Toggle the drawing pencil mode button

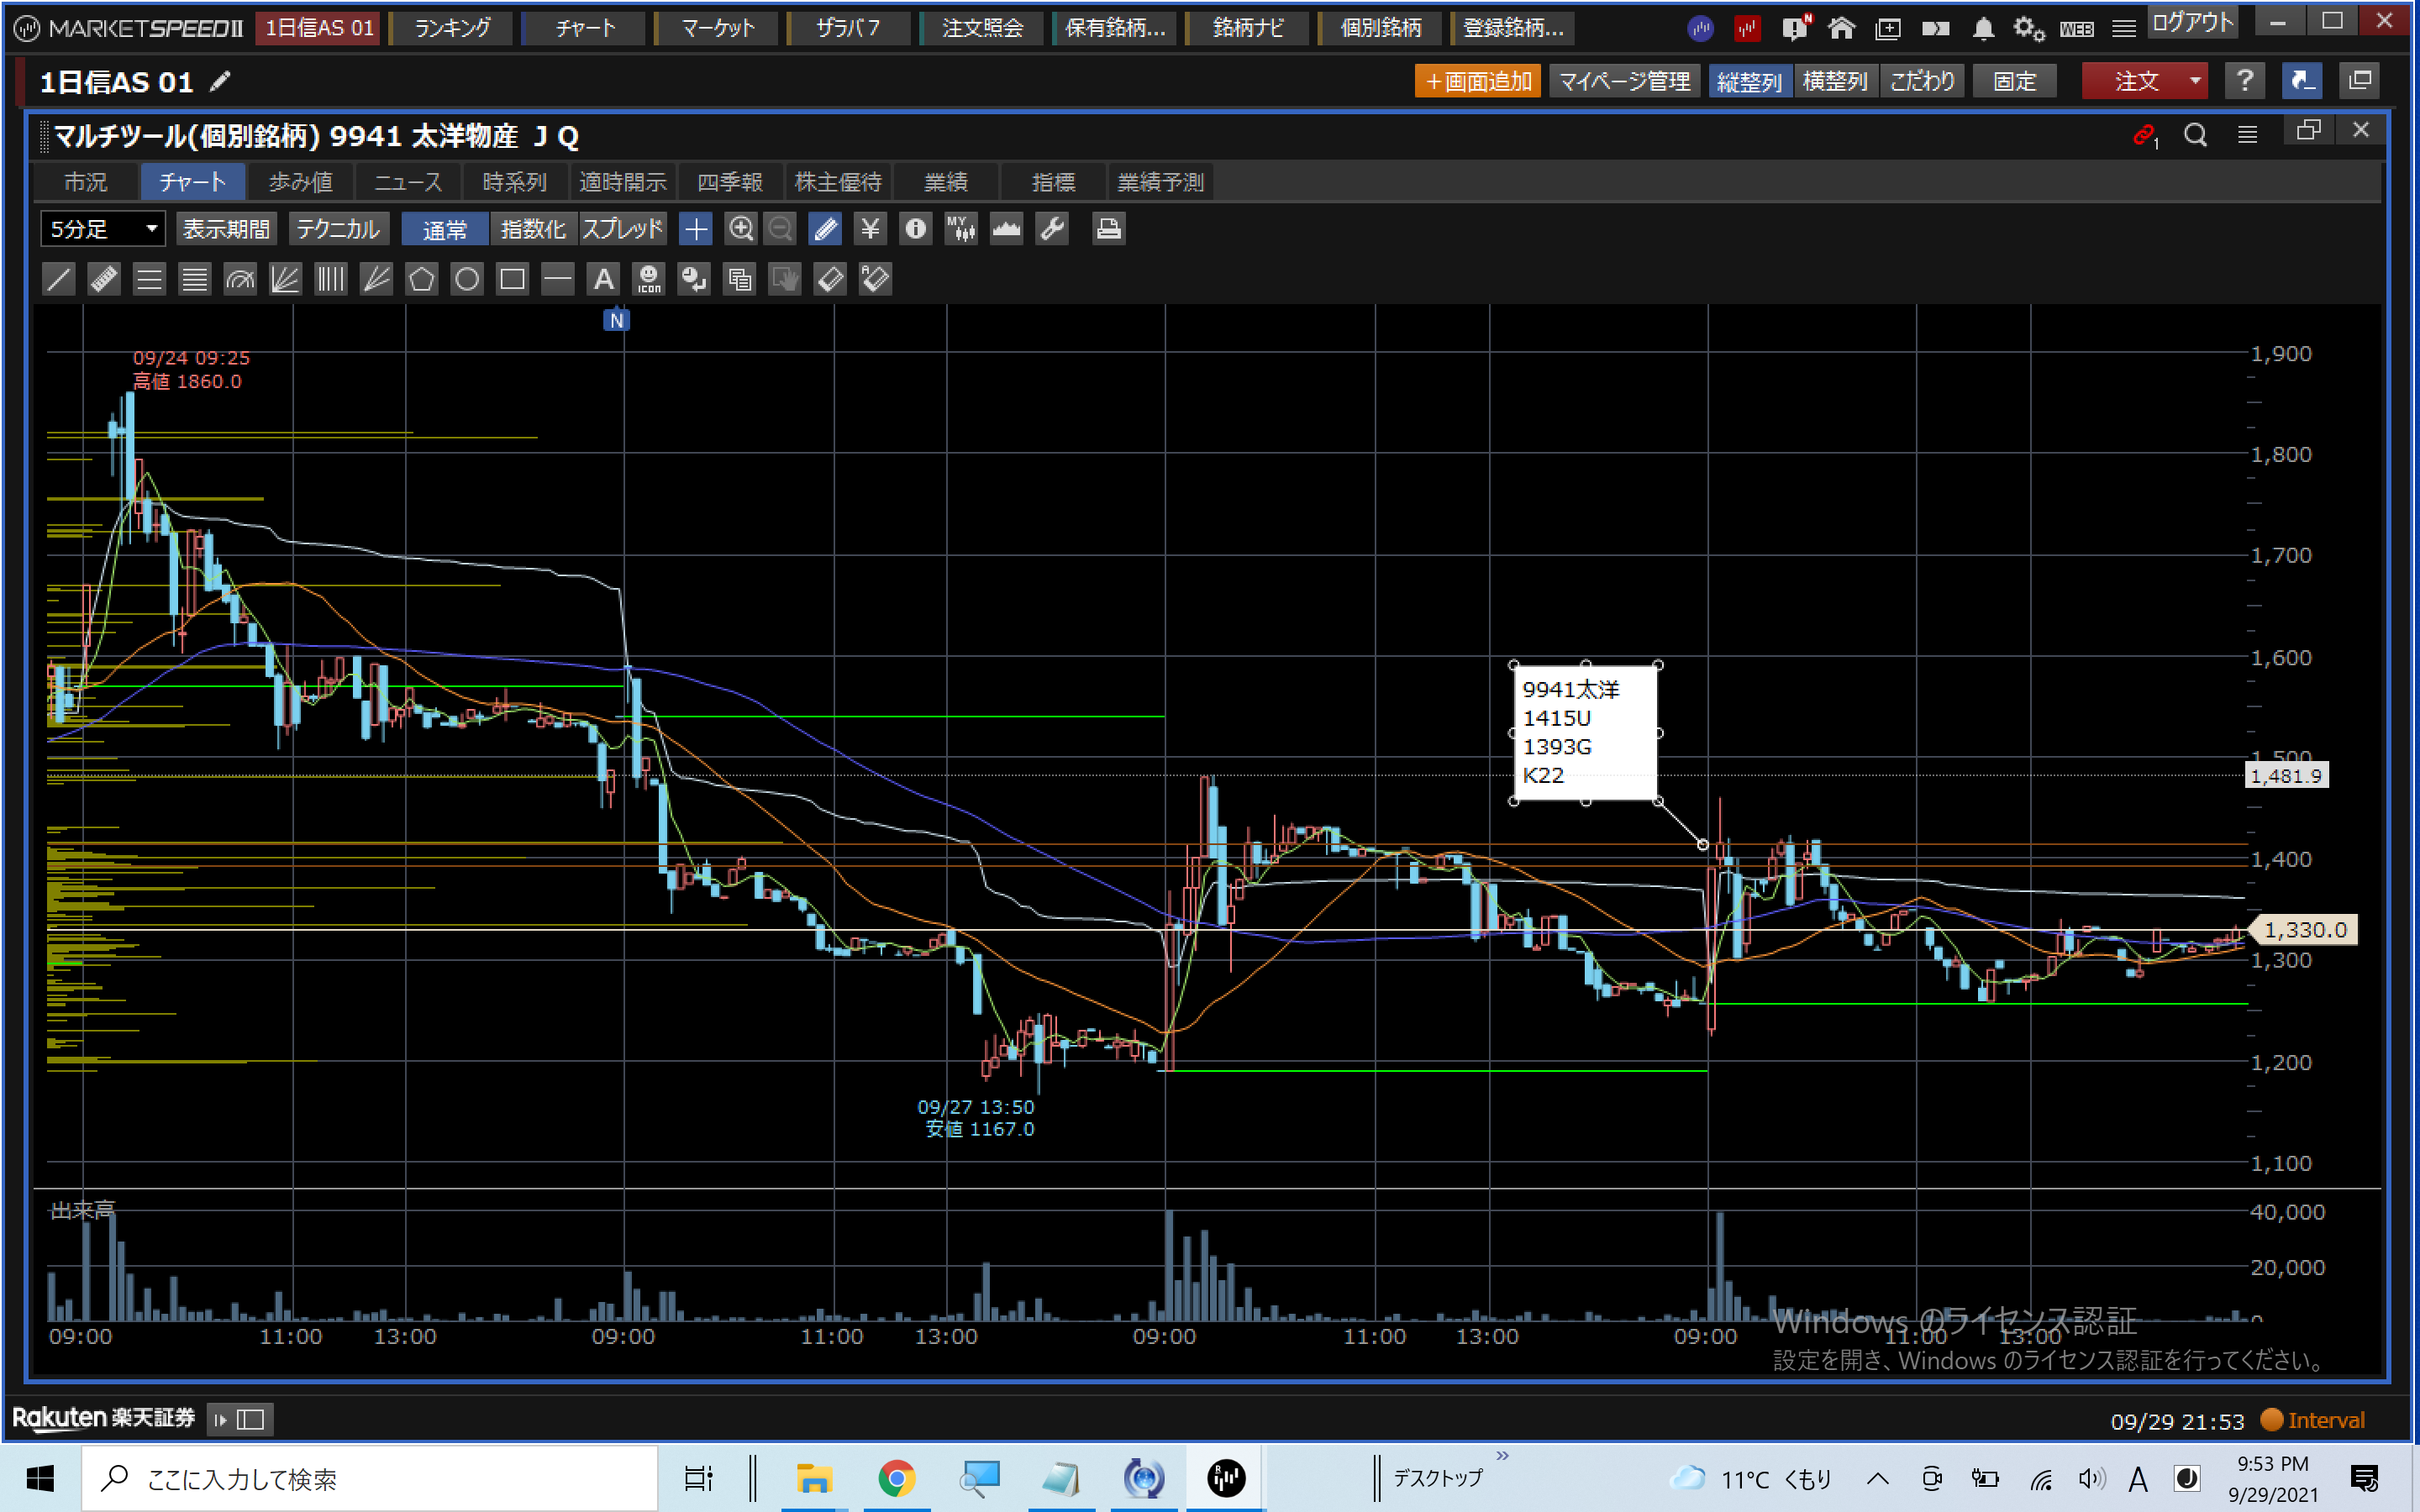[825, 229]
